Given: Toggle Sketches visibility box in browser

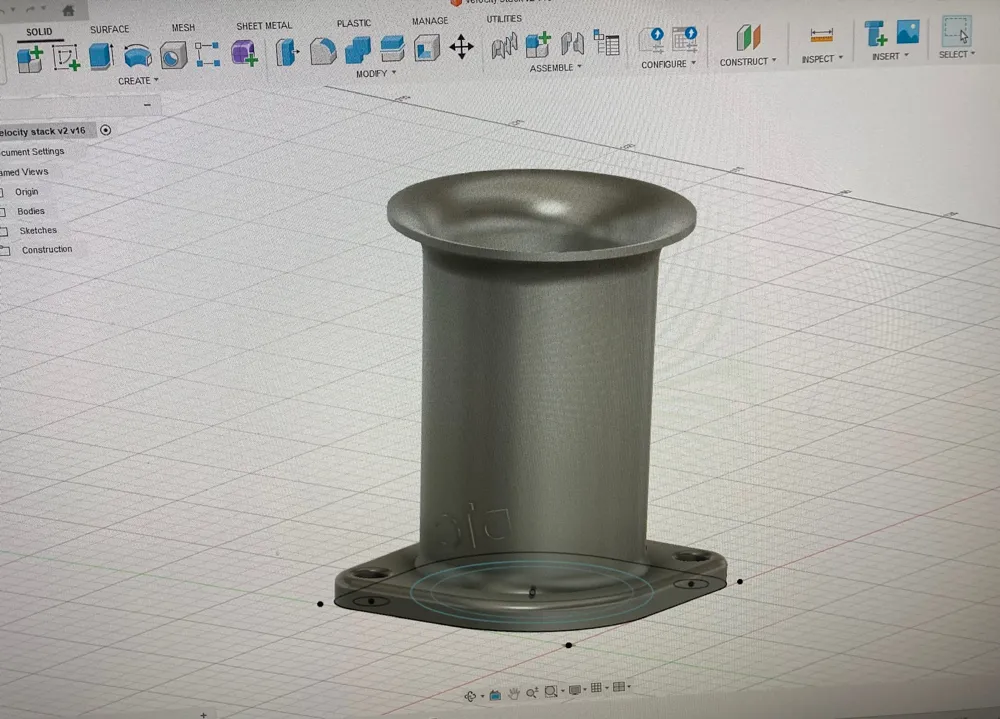Looking at the screenshot, I should click(3, 231).
